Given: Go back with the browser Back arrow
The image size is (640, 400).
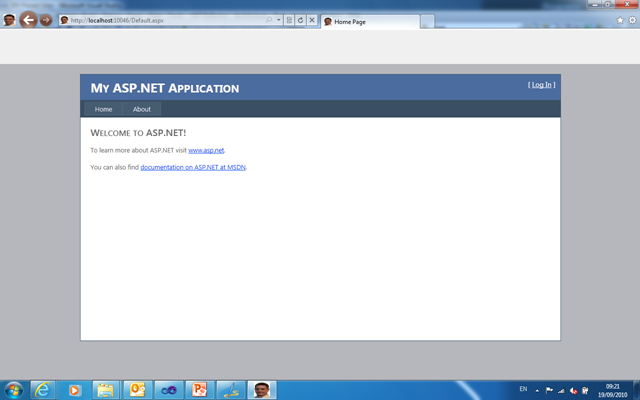Looking at the screenshot, I should (x=28, y=20).
